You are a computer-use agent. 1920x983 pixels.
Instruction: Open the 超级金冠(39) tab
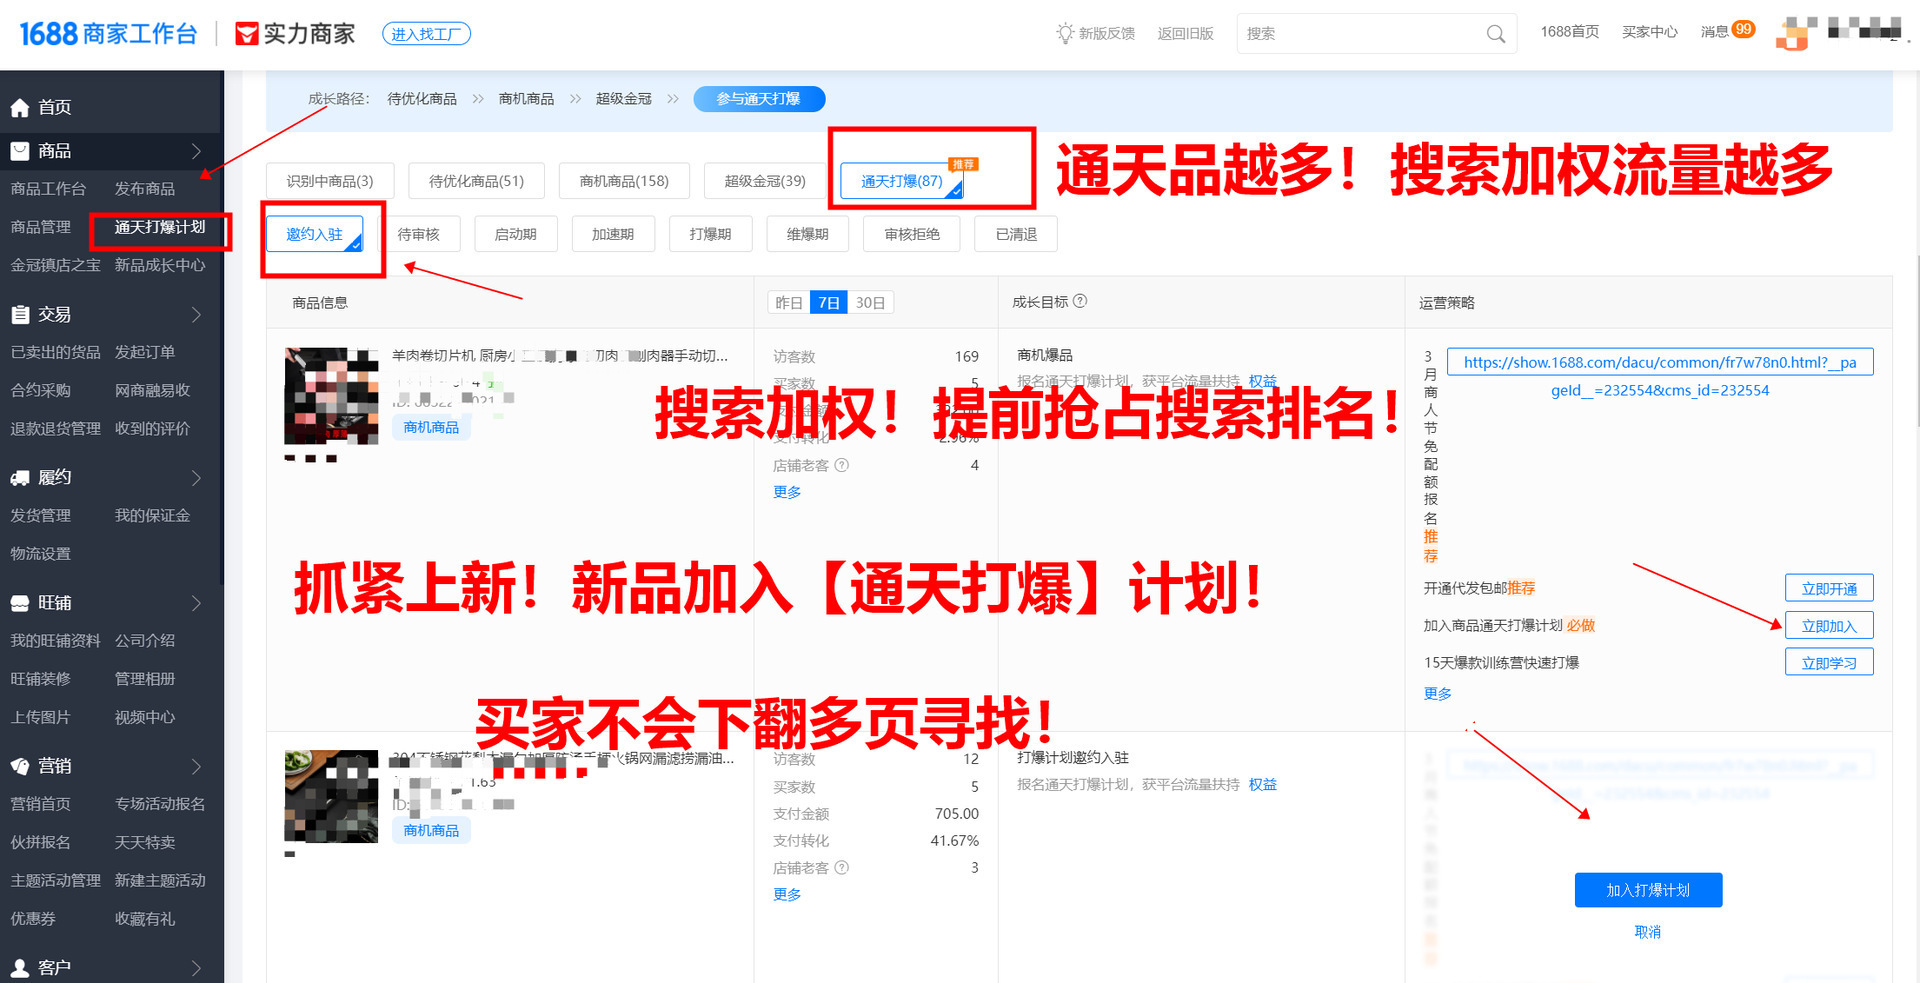click(765, 181)
